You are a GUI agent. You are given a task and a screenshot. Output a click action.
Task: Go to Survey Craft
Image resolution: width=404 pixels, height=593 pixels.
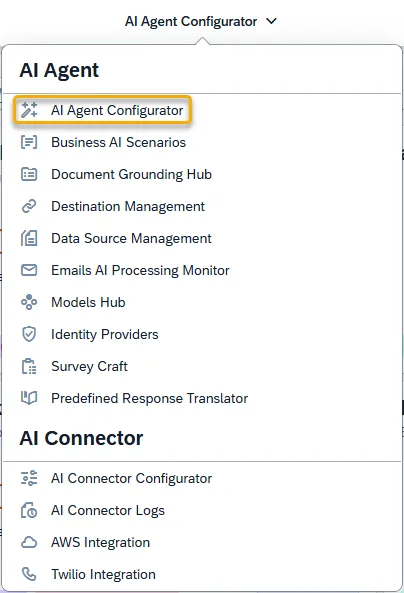[x=90, y=366]
